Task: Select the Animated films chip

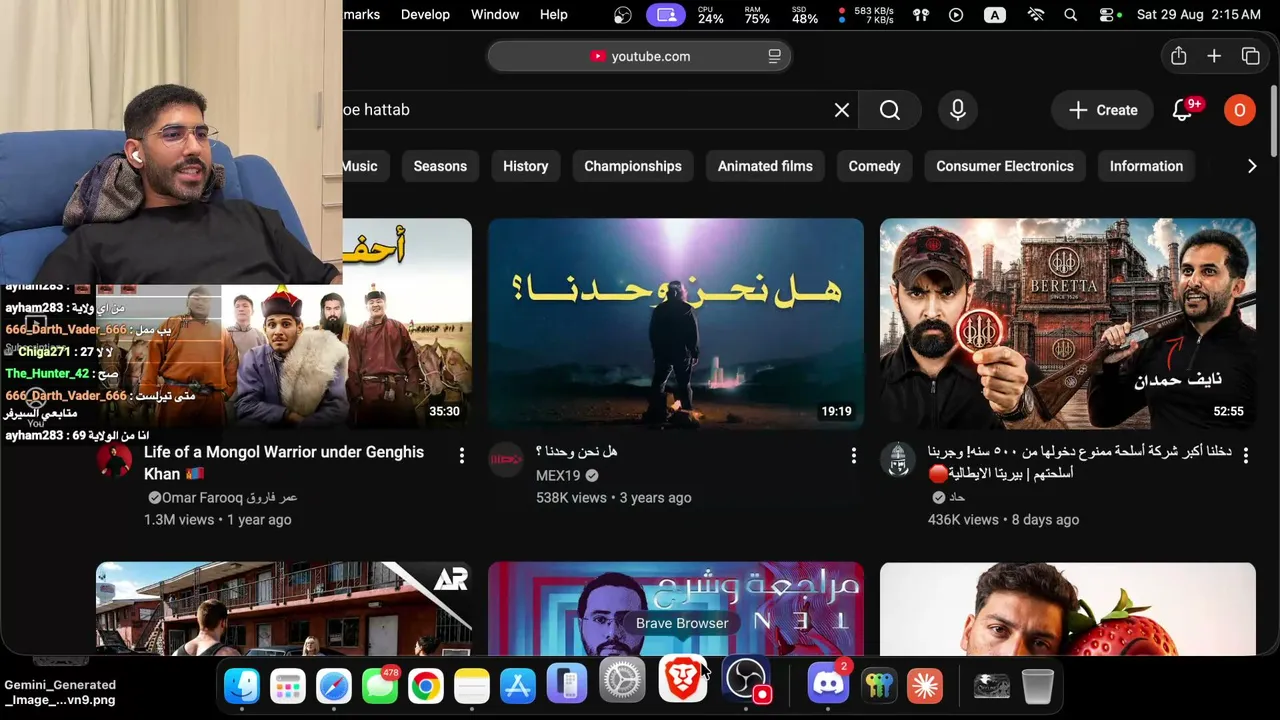Action: tap(765, 166)
